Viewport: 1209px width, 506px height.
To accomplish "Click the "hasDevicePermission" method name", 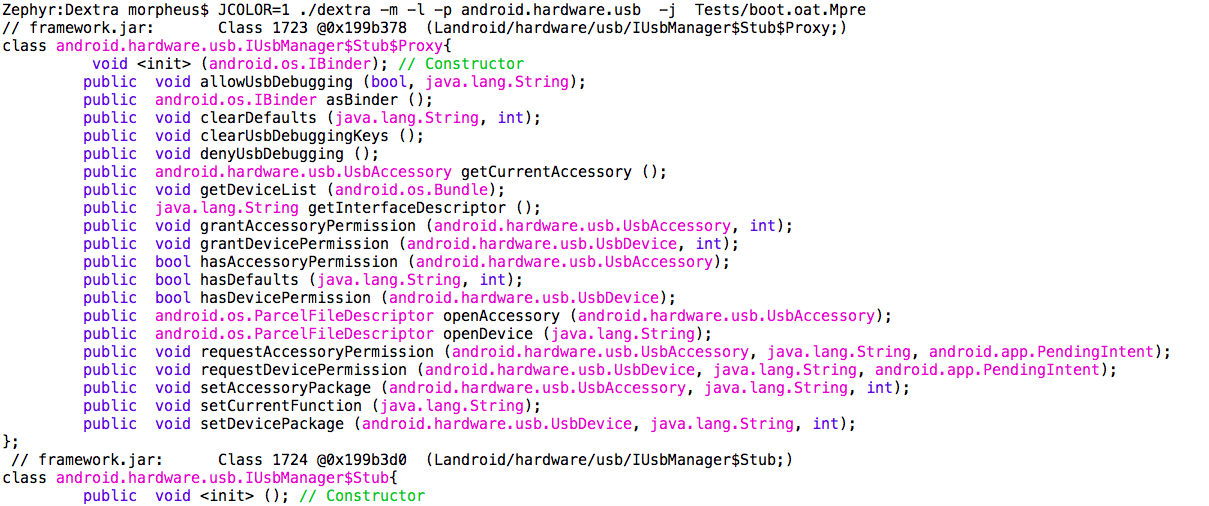I will [285, 298].
